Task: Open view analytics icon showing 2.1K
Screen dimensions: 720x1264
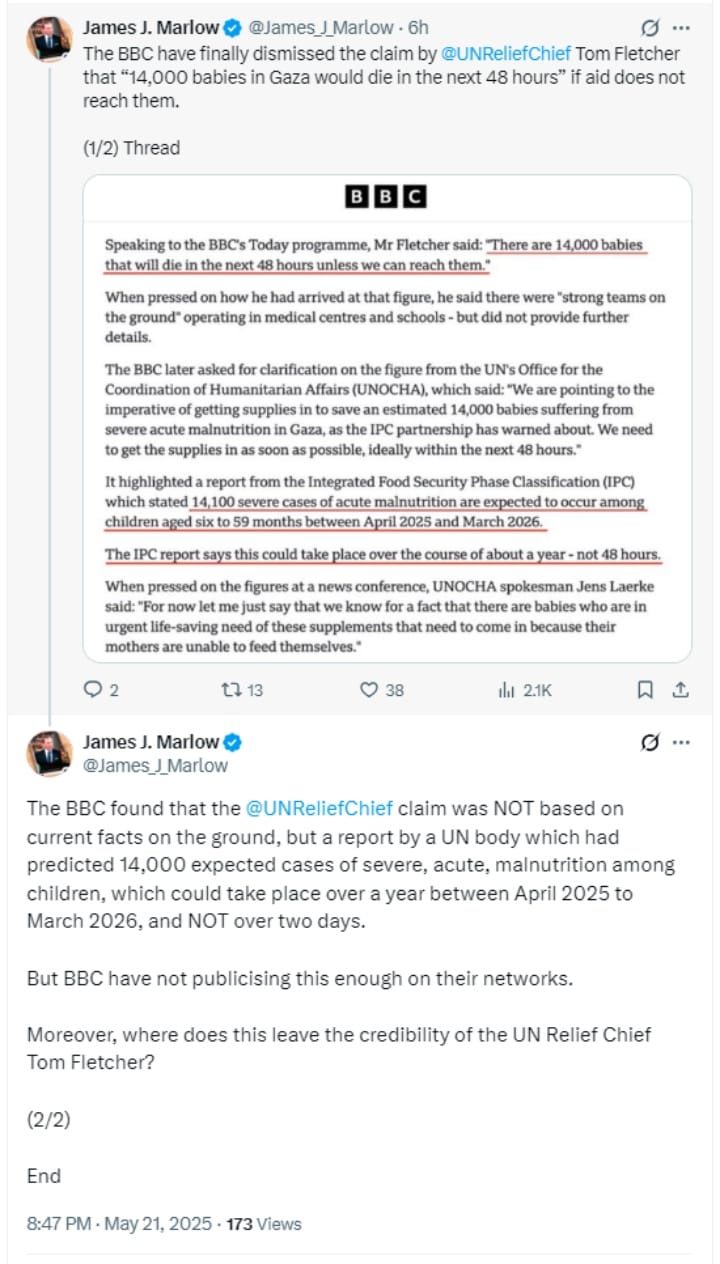Action: 506,689
